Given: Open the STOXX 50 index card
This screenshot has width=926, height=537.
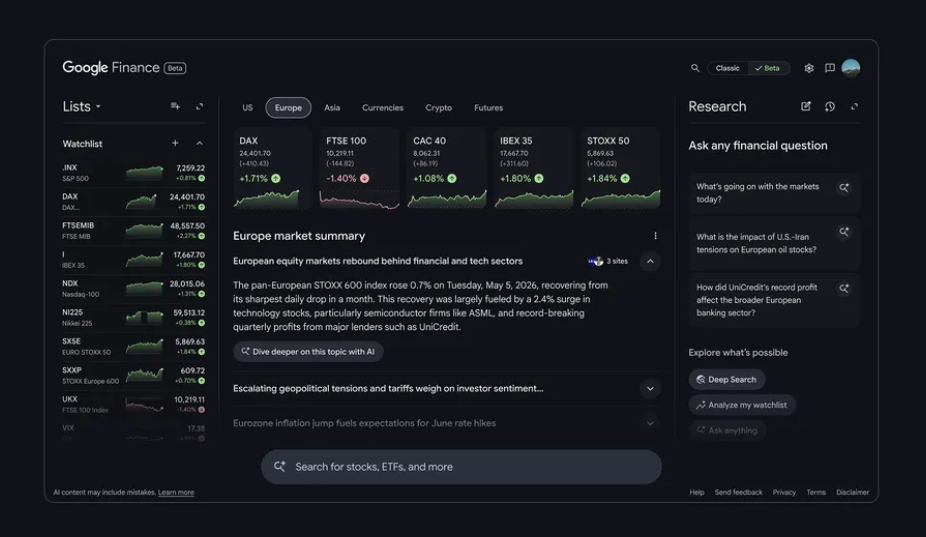Looking at the screenshot, I should coord(620,169).
